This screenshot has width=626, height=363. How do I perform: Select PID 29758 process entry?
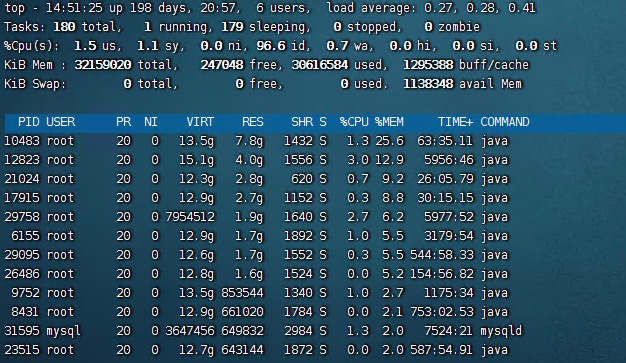(x=22, y=216)
